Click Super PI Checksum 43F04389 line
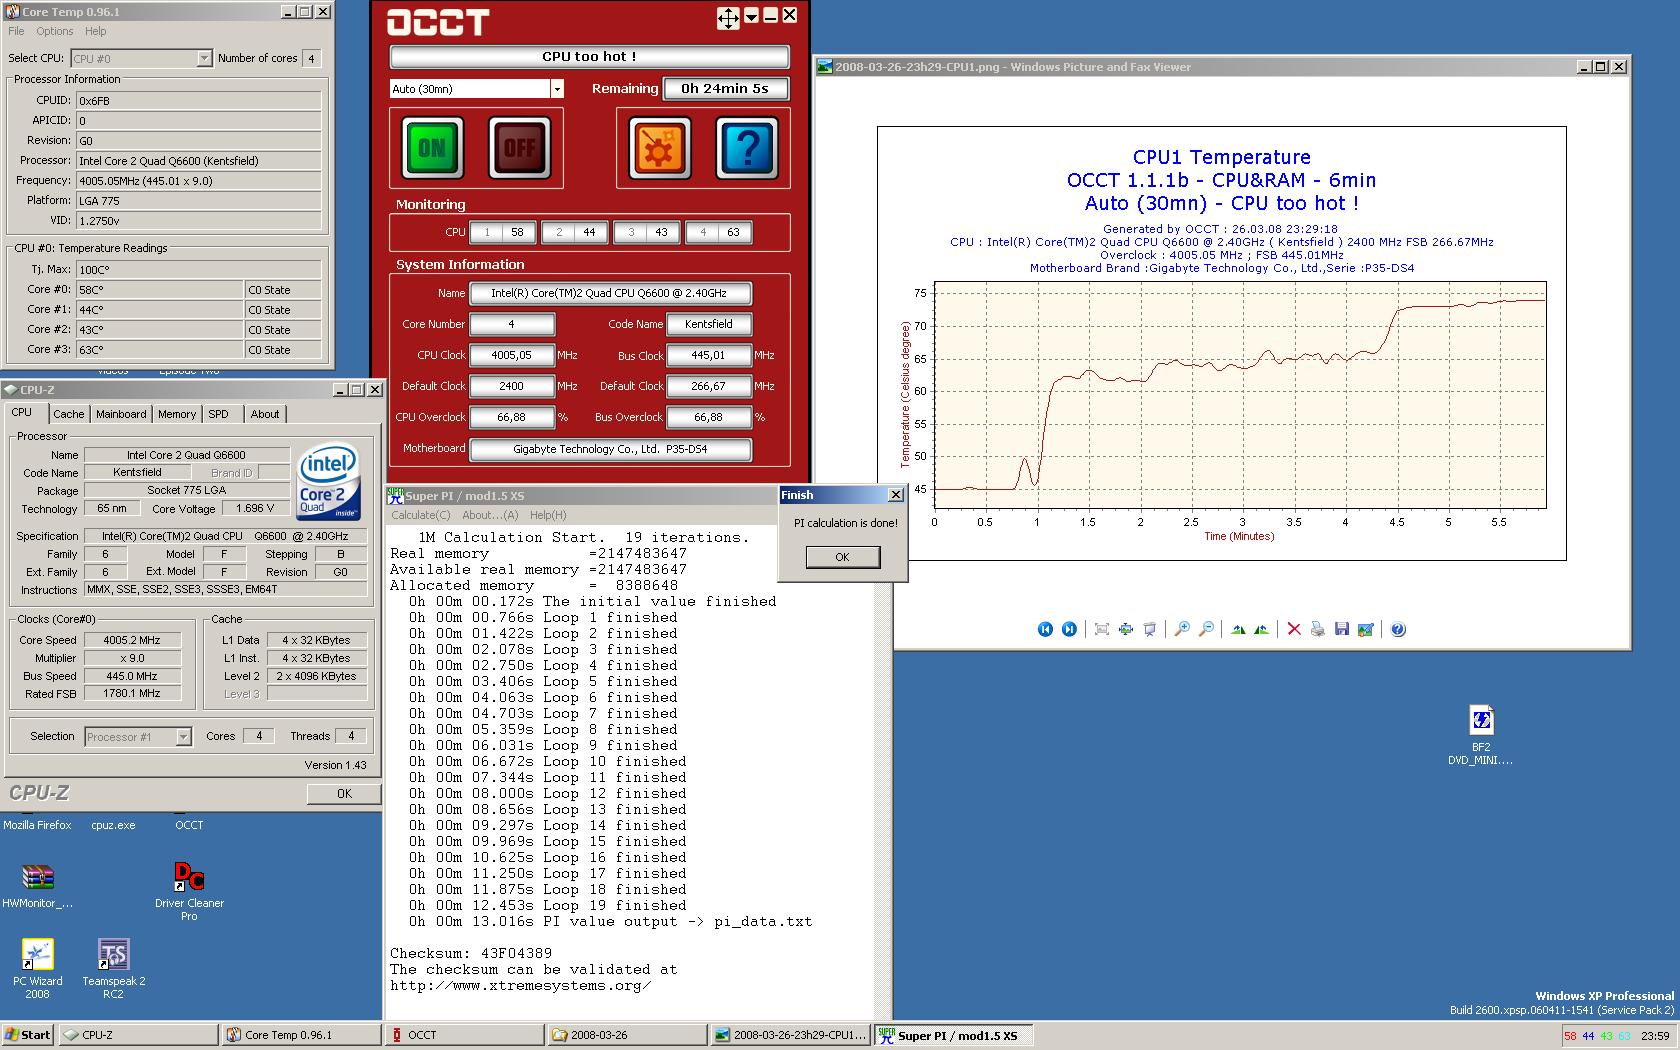Viewport: 1680px width, 1050px height. pyautogui.click(x=471, y=954)
